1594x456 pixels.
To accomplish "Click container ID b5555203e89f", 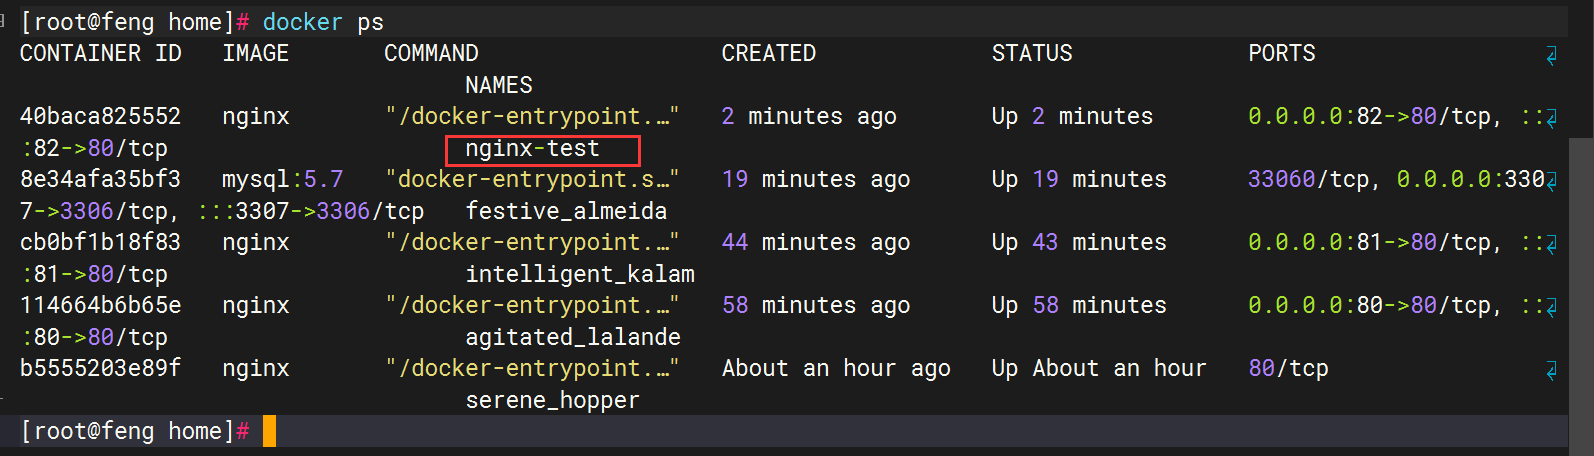I will (100, 369).
